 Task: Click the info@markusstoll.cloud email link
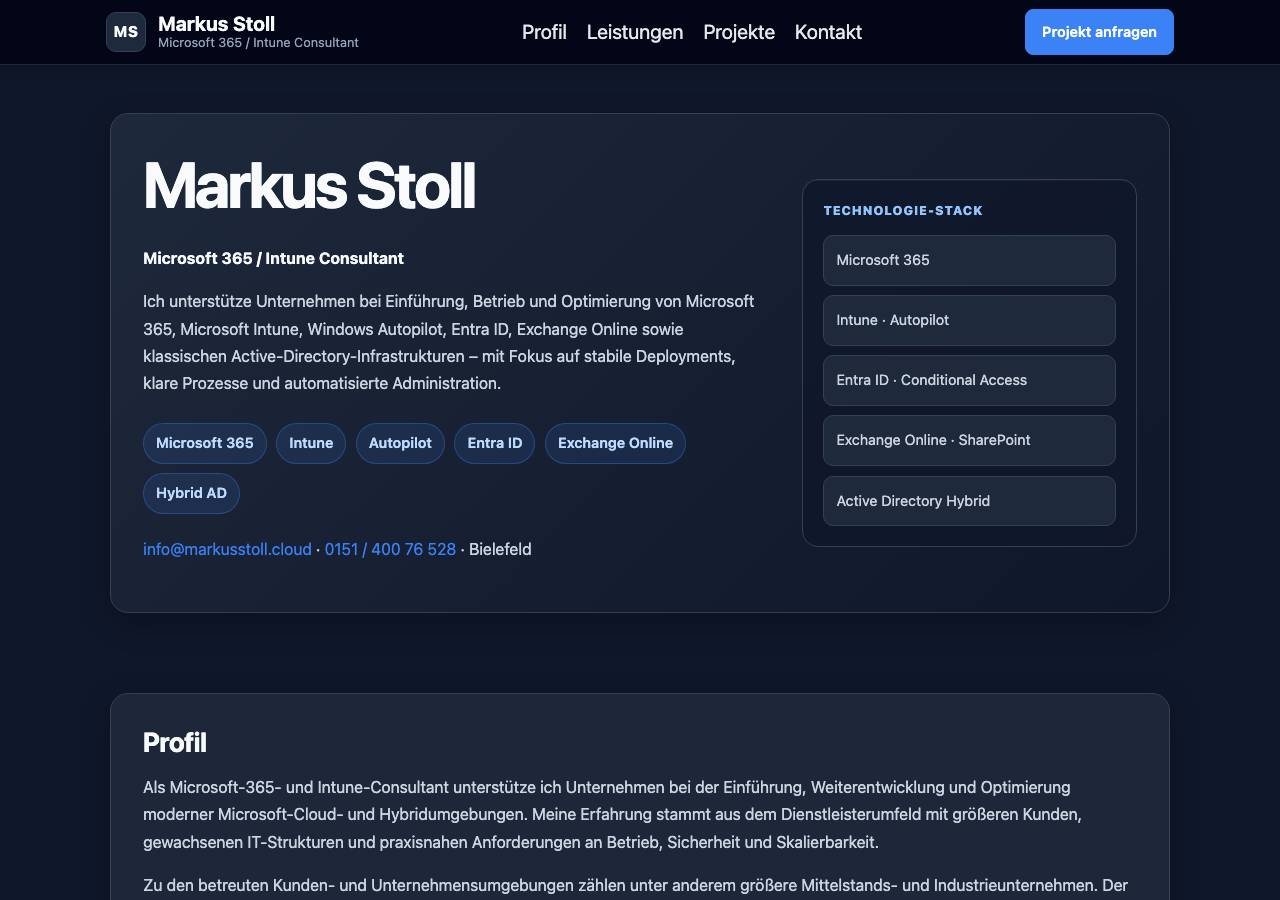point(227,549)
